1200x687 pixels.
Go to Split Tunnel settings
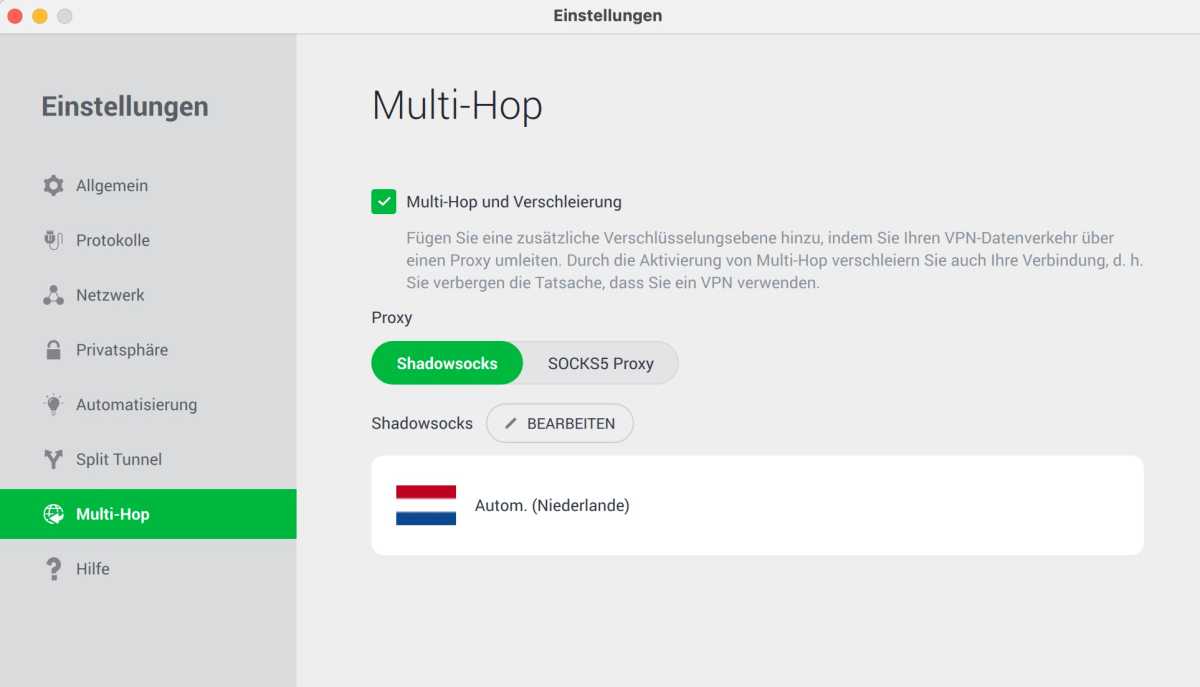tap(118, 460)
